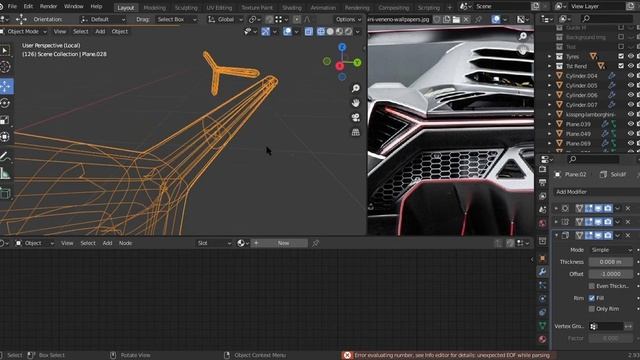This screenshot has width=640, height=360.
Task: Unlink the image with X button in image editor
Action: [466, 19]
